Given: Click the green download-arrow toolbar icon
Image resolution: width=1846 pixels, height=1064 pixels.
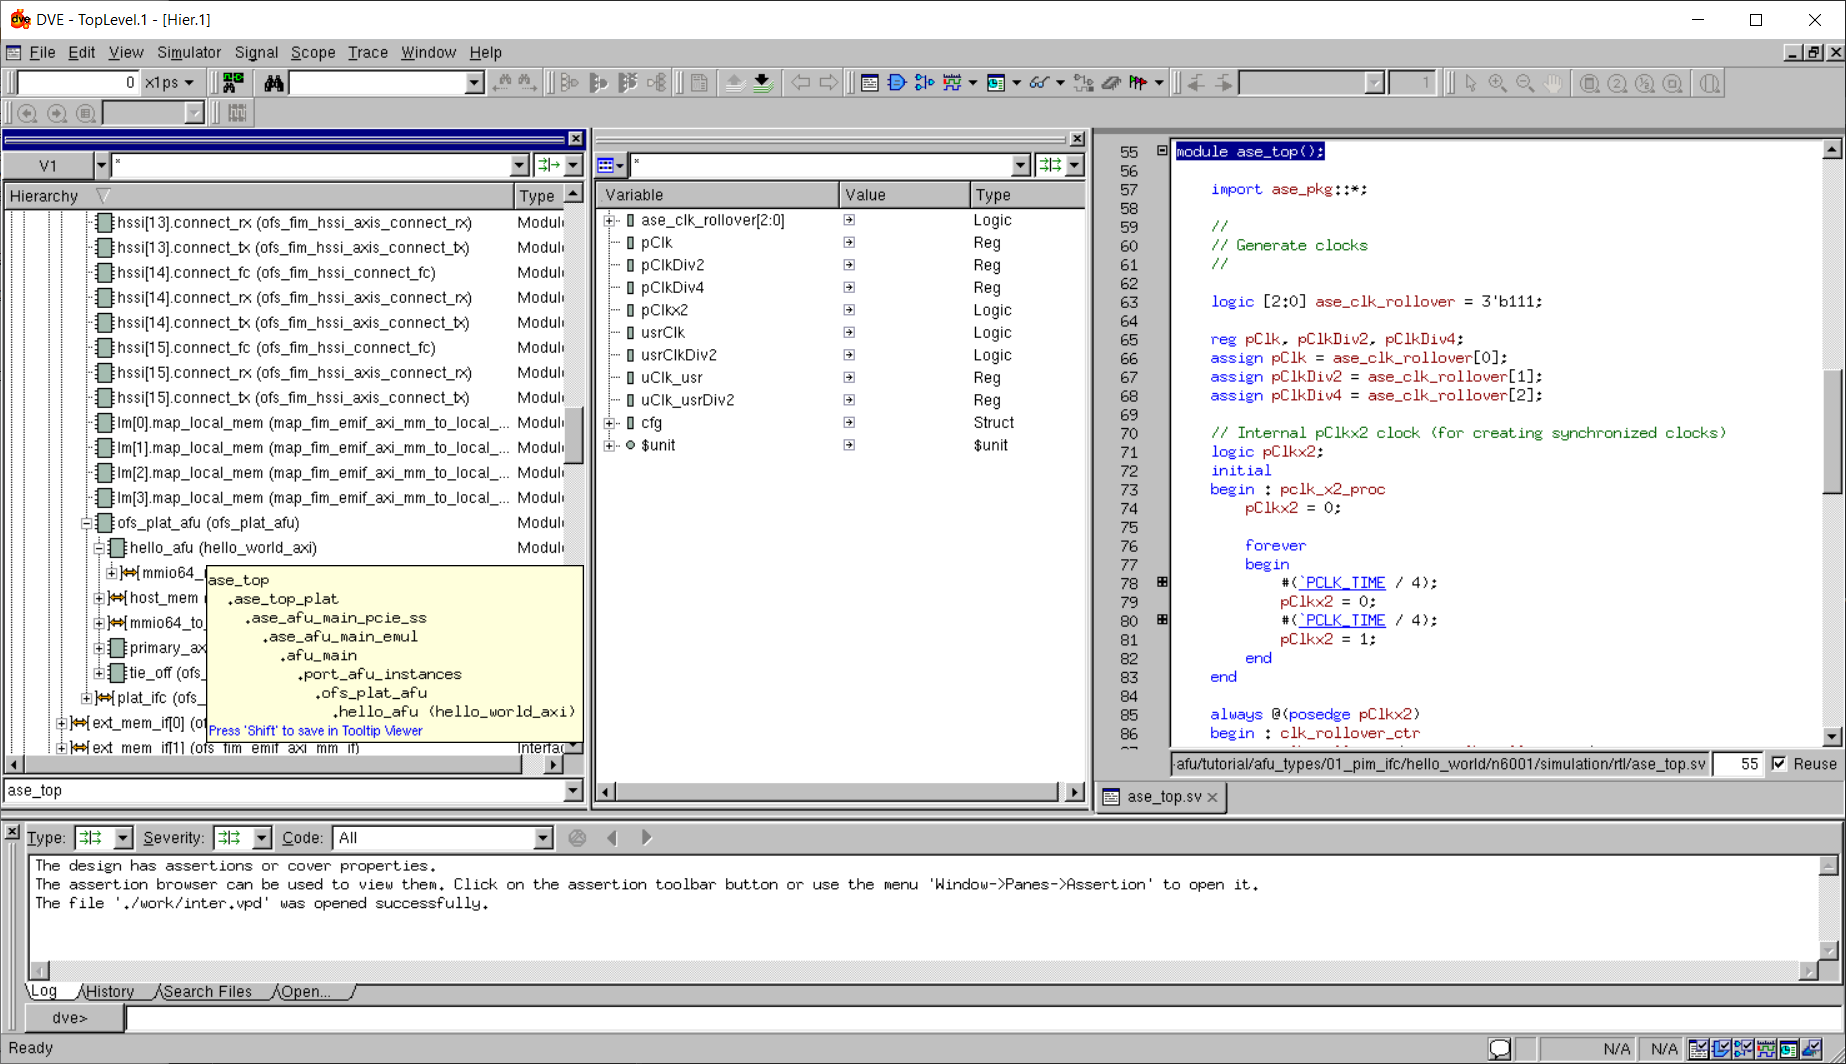Looking at the screenshot, I should (762, 83).
